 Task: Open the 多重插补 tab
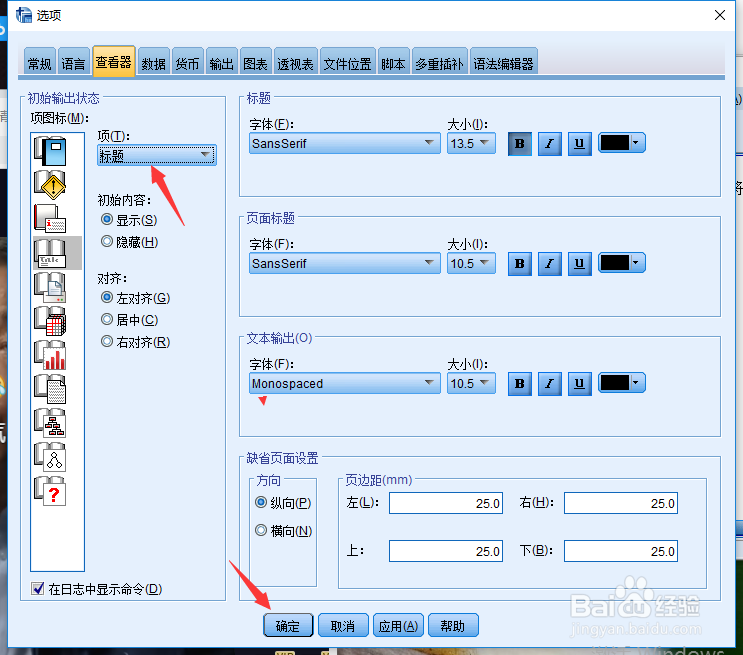(x=439, y=63)
